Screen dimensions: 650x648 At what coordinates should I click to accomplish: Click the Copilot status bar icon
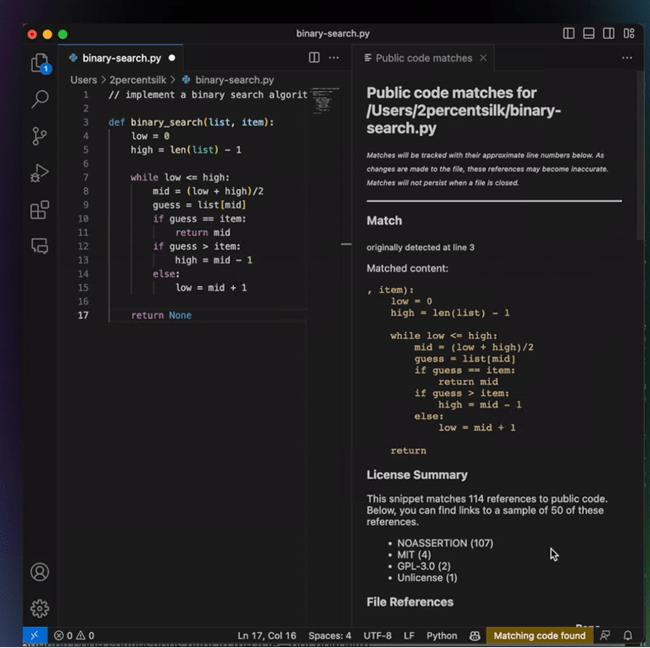pos(476,635)
